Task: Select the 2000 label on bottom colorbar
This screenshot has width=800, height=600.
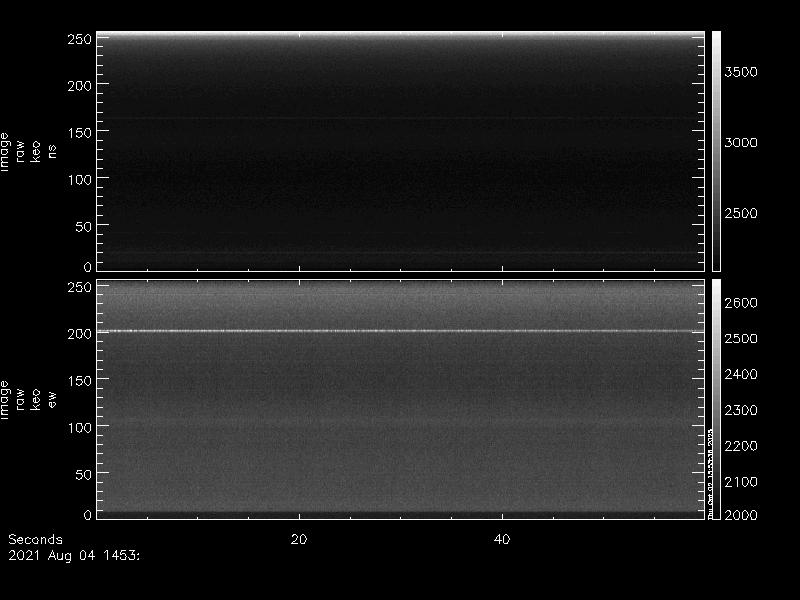Action: tap(740, 515)
